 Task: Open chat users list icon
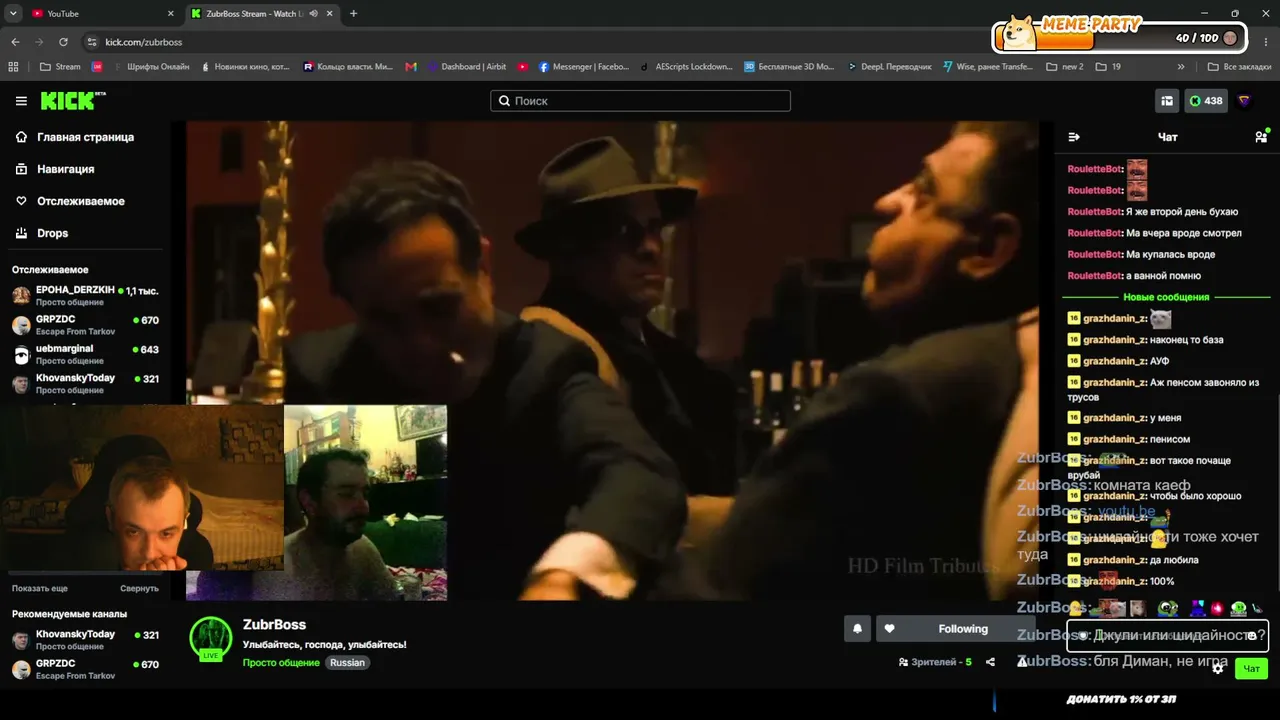tap(1261, 137)
